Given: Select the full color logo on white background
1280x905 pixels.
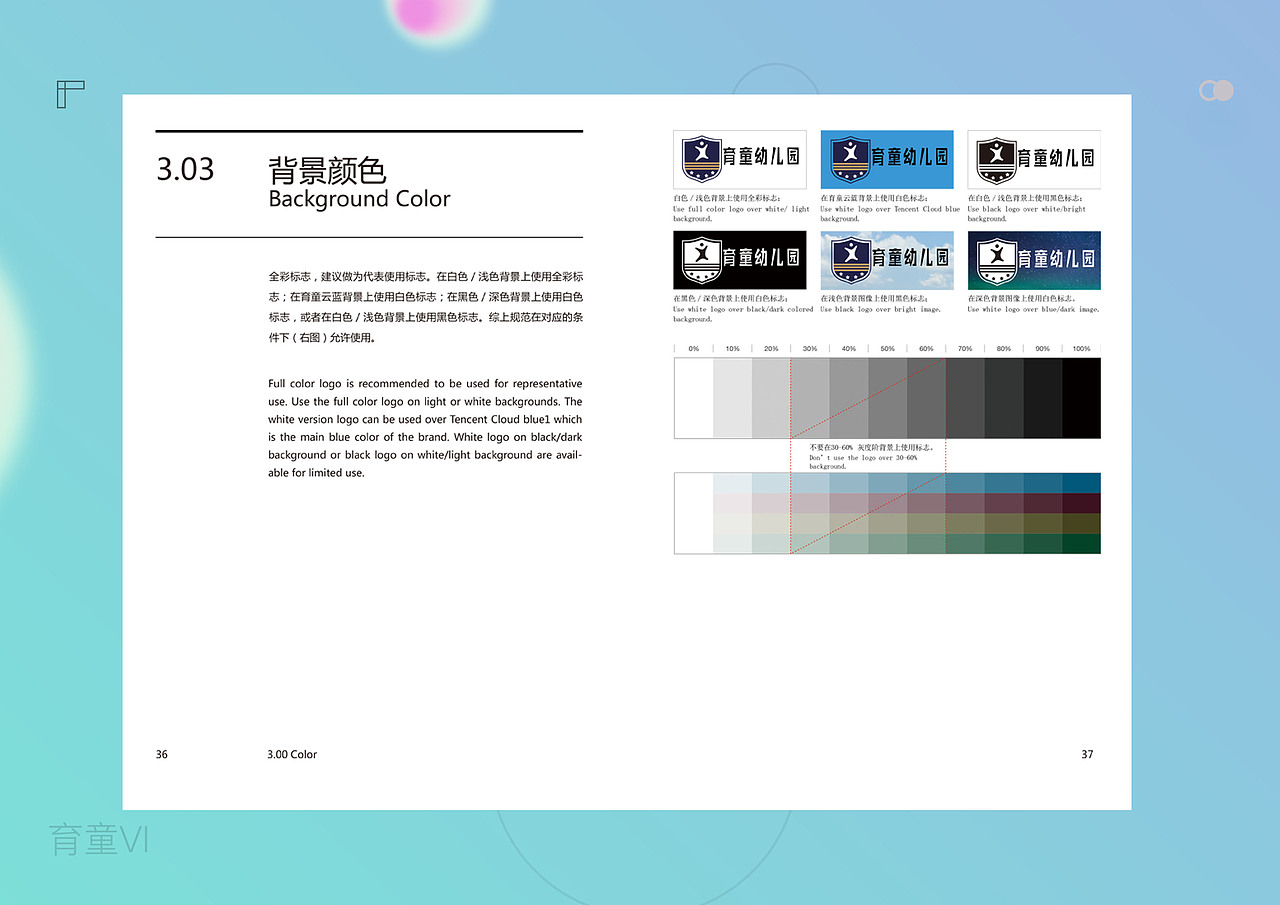Looking at the screenshot, I should (740, 159).
